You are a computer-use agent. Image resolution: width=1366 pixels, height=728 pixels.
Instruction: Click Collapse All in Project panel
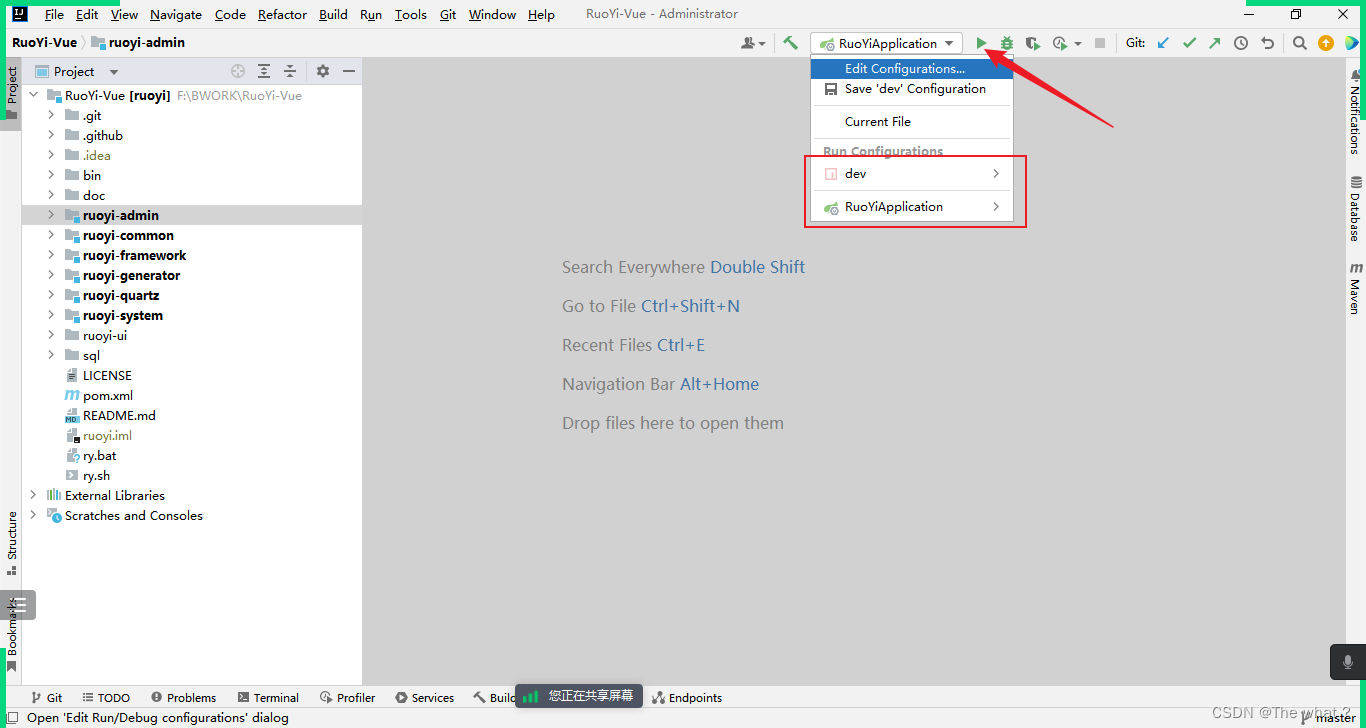290,71
